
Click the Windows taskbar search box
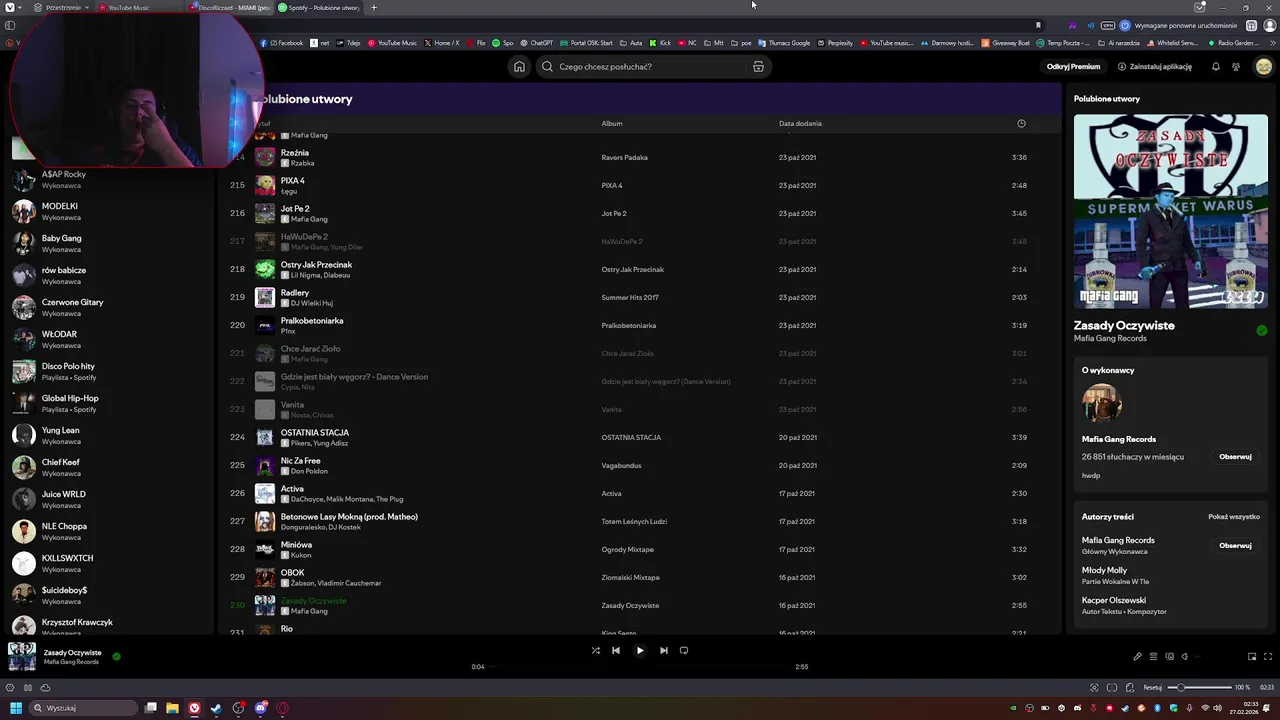83,708
